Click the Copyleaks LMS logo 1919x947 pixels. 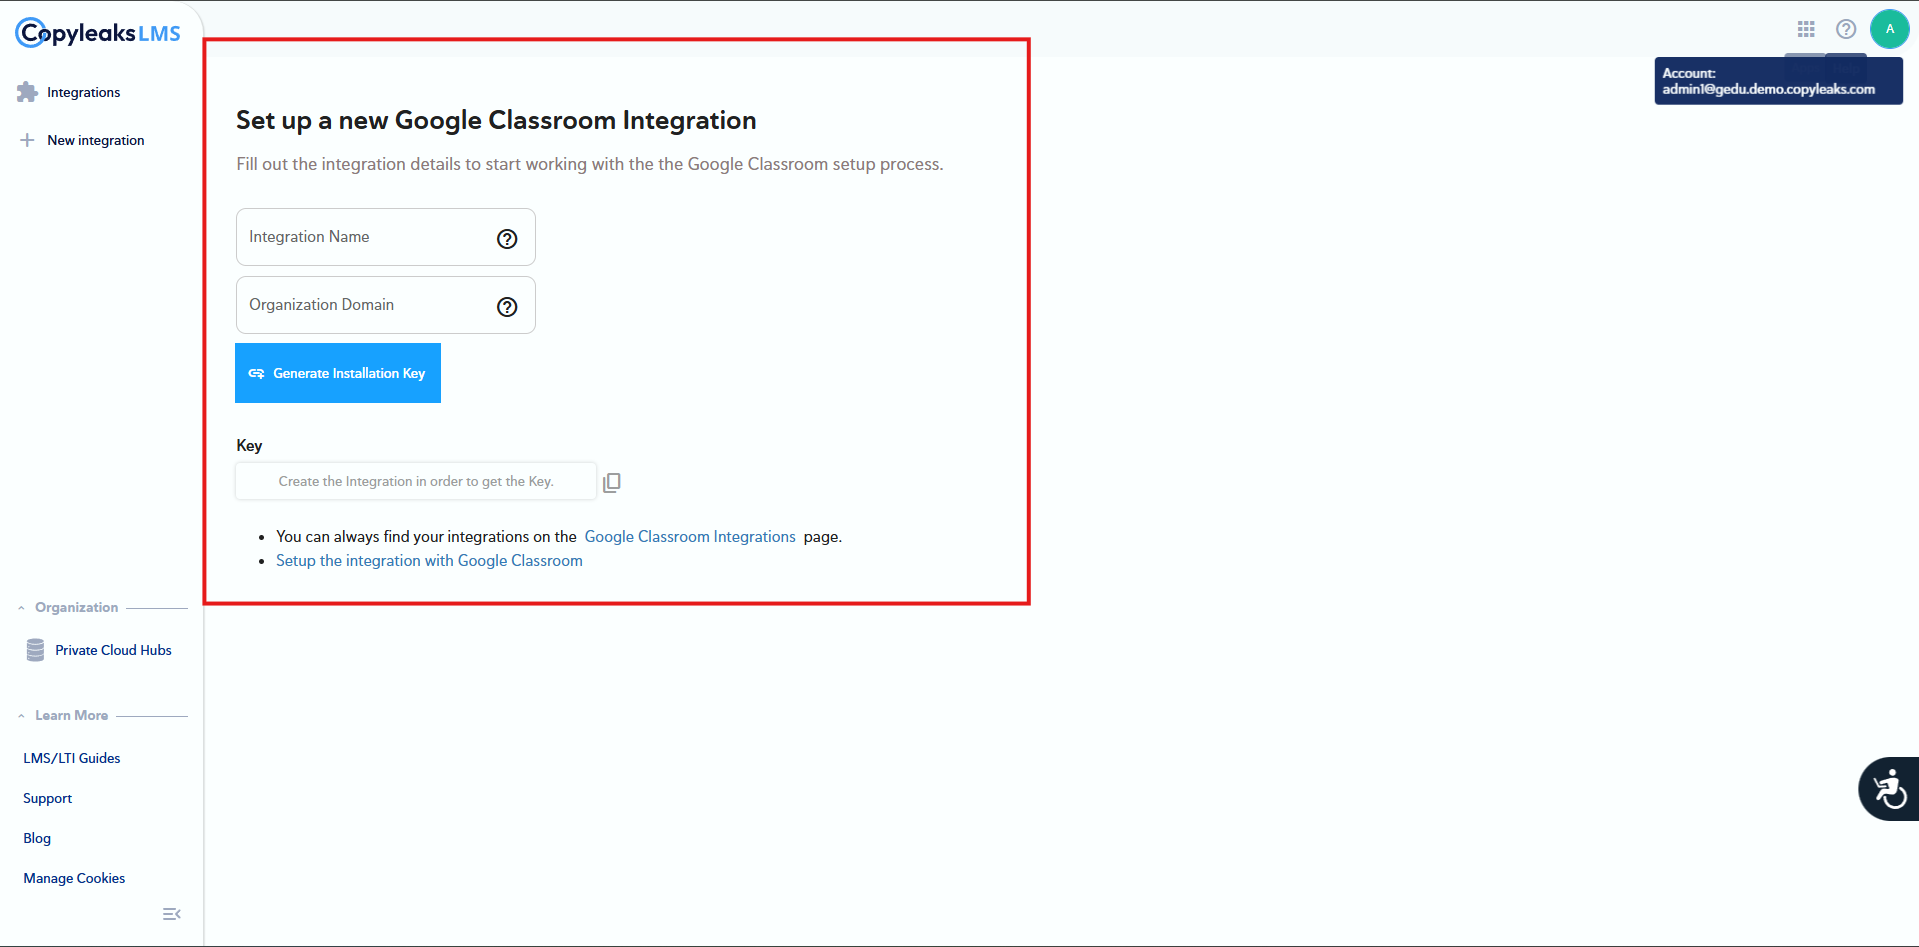point(98,33)
